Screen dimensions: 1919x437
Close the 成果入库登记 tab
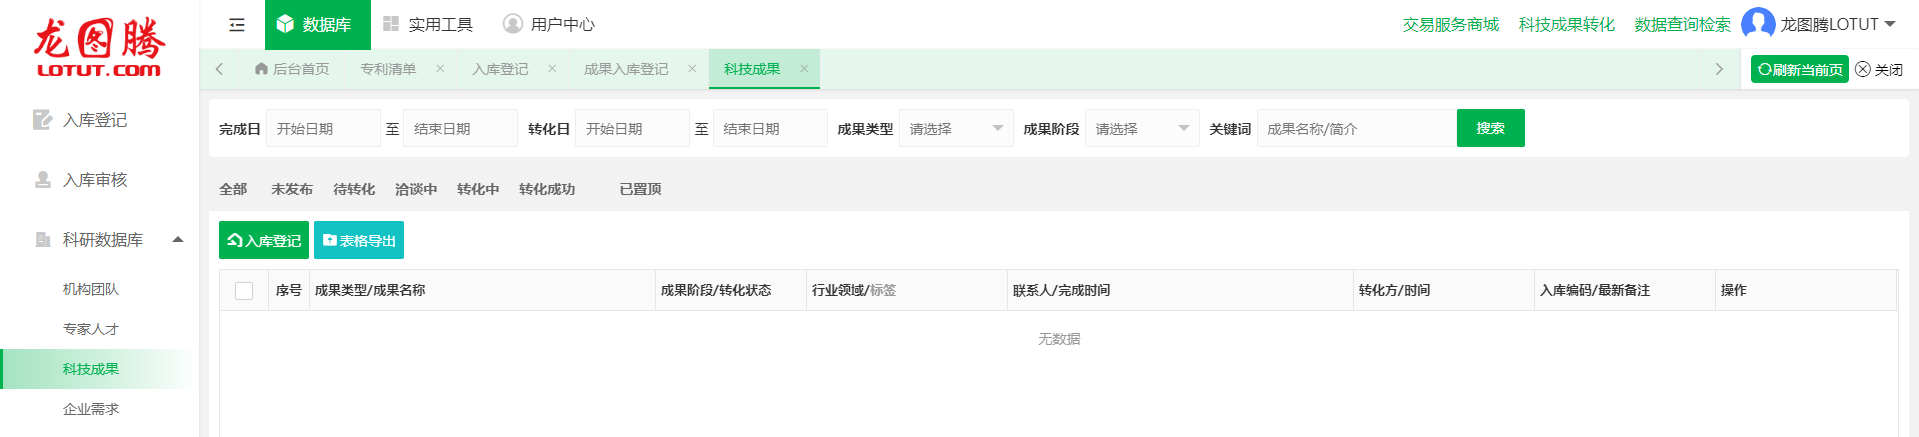[x=692, y=69]
